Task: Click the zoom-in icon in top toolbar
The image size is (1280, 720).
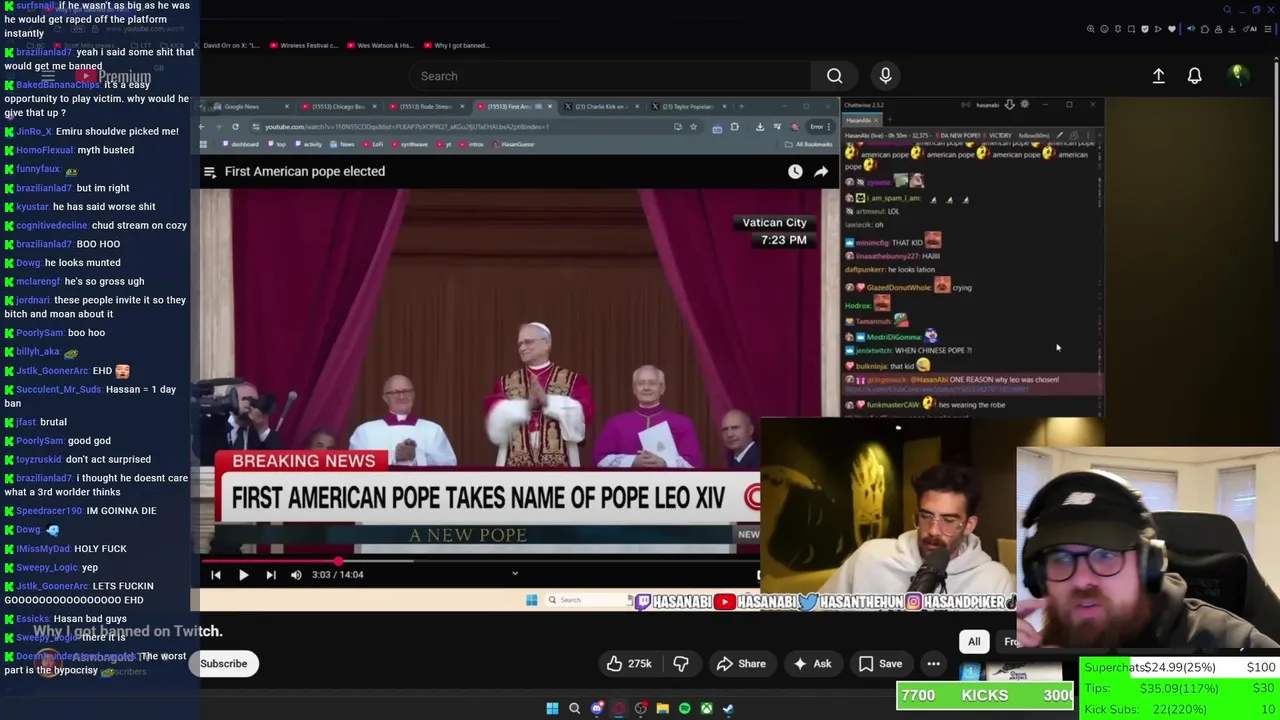Action: click(1090, 29)
